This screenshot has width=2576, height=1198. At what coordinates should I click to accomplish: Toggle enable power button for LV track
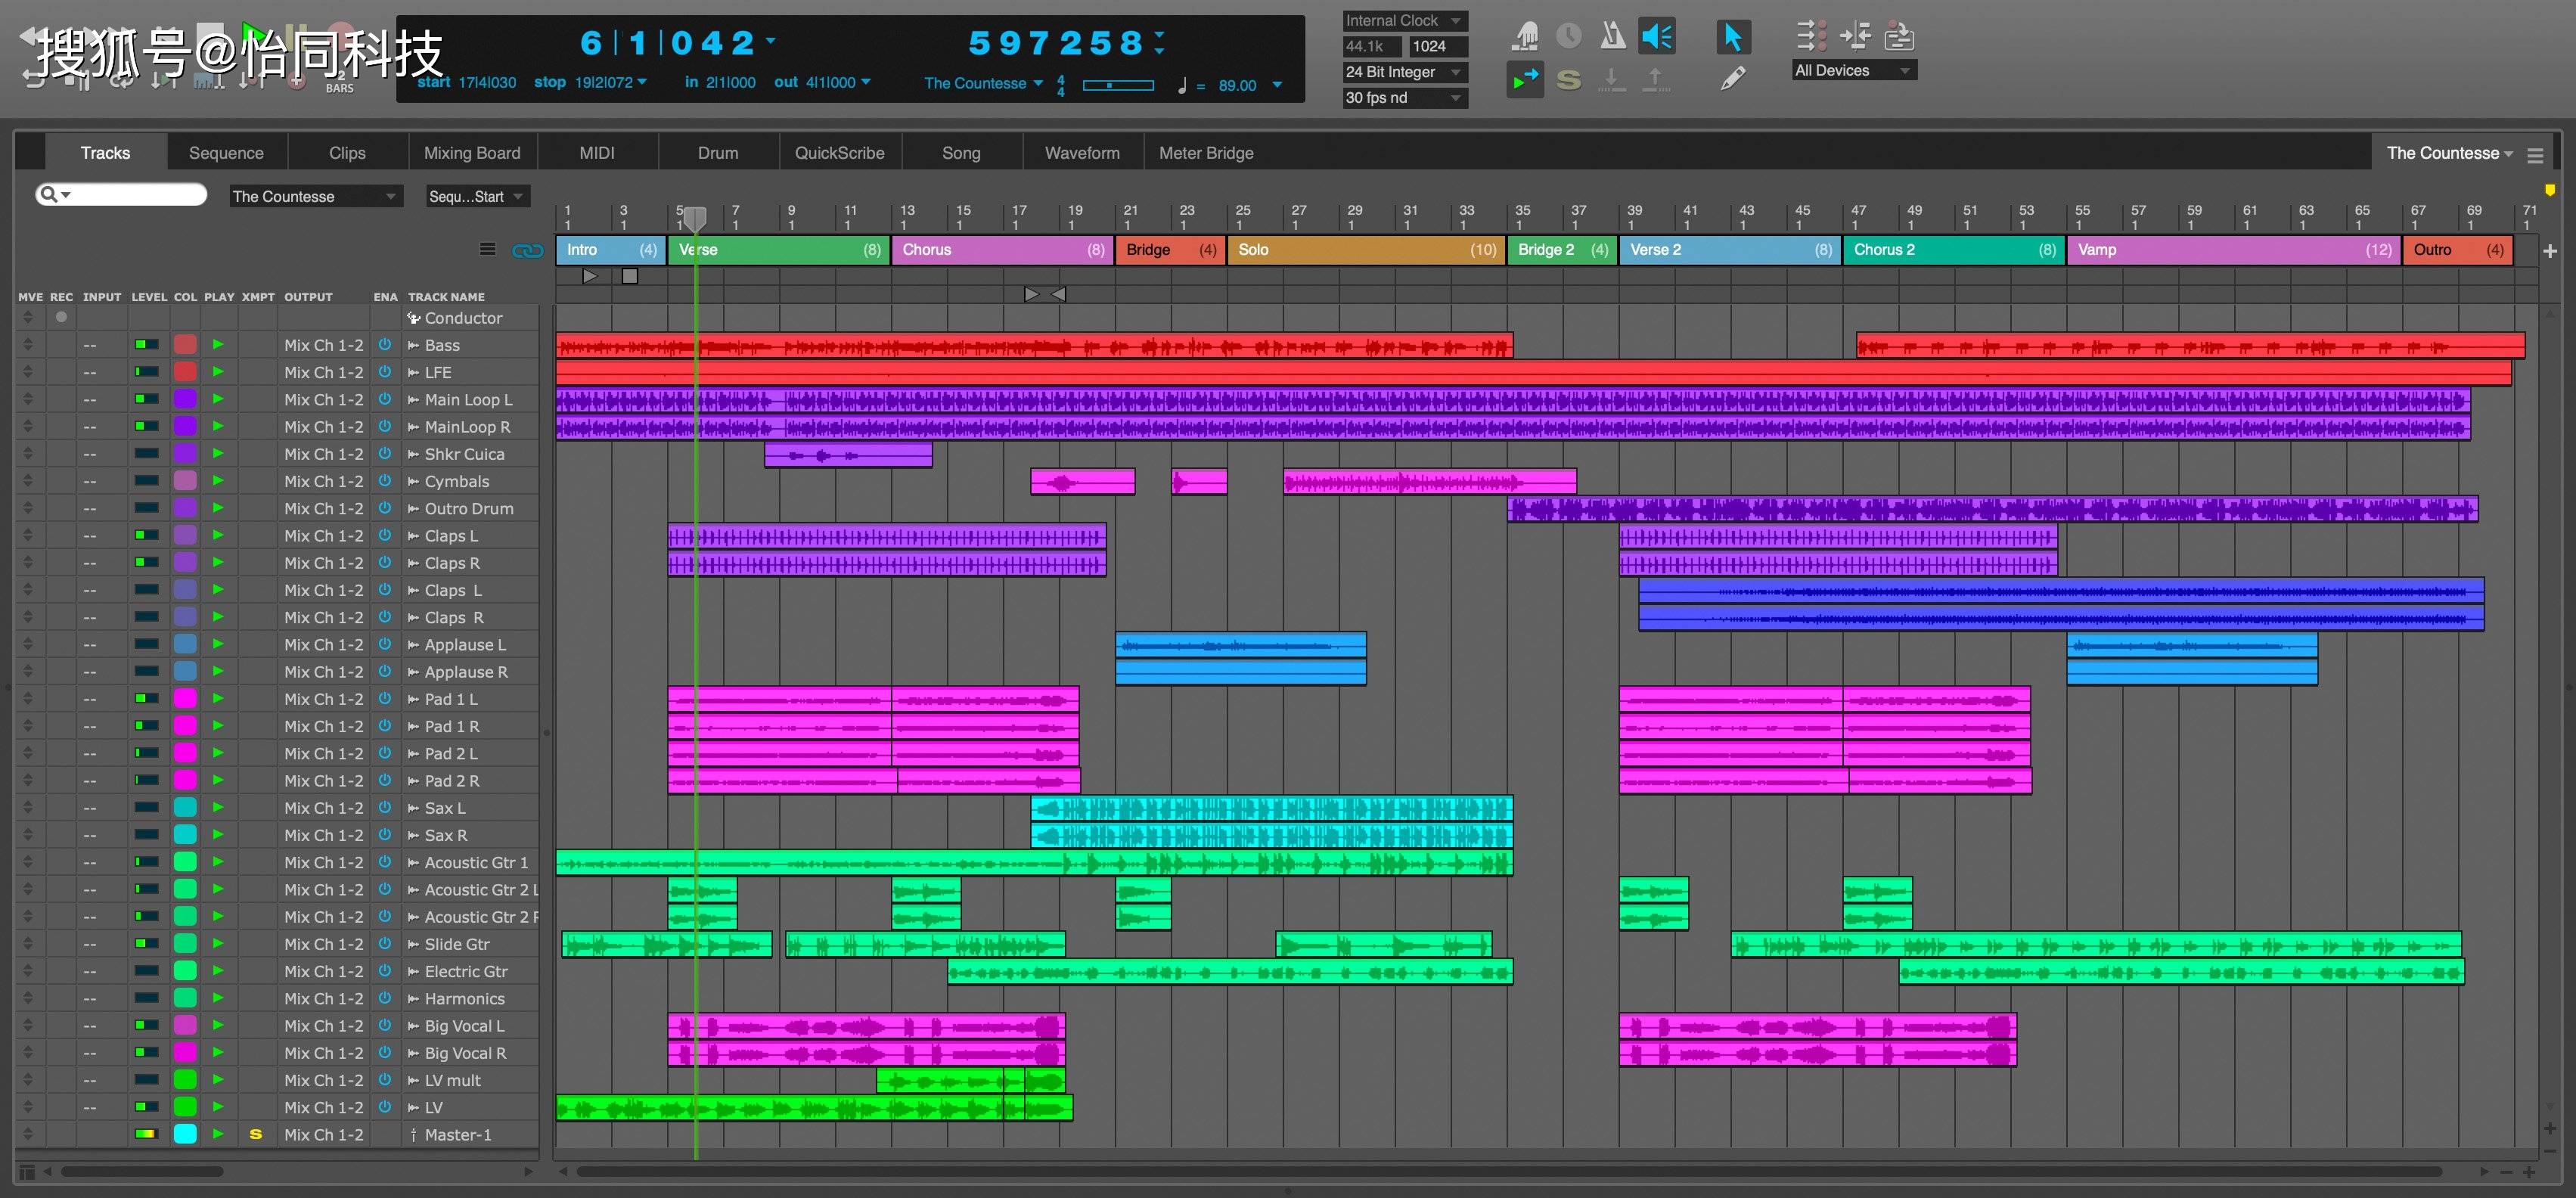pyautogui.click(x=385, y=1106)
